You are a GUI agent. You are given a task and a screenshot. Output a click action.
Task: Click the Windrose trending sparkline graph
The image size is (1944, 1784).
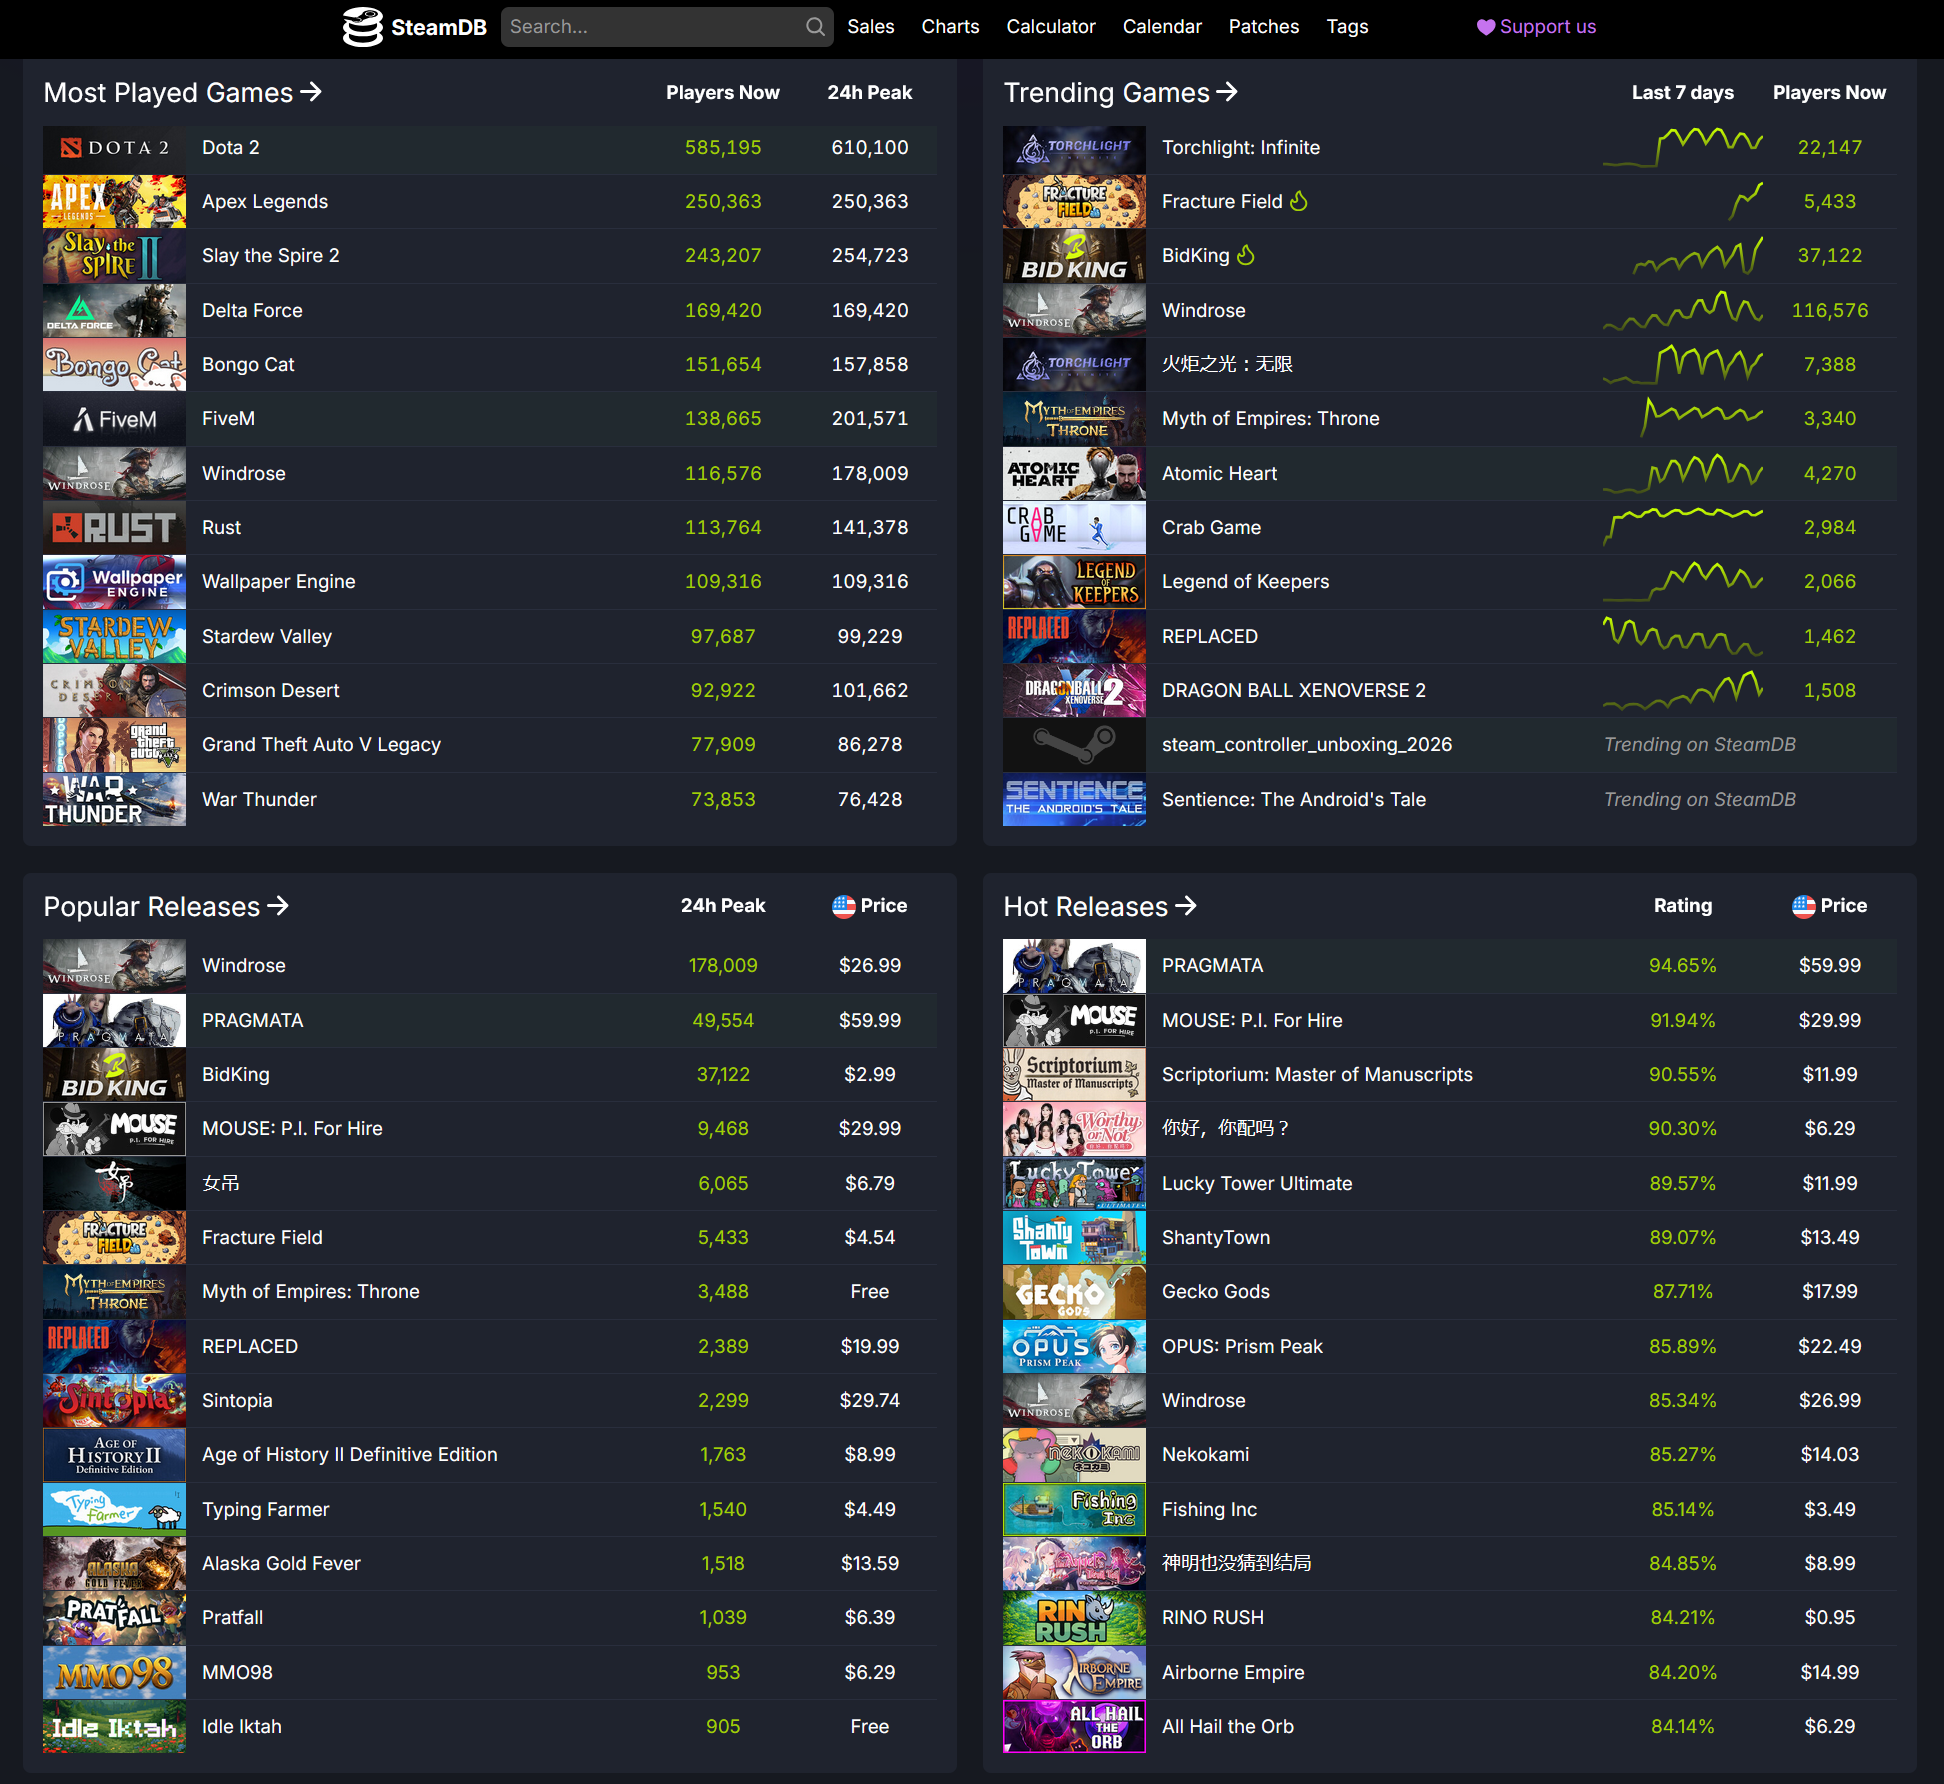click(1682, 310)
